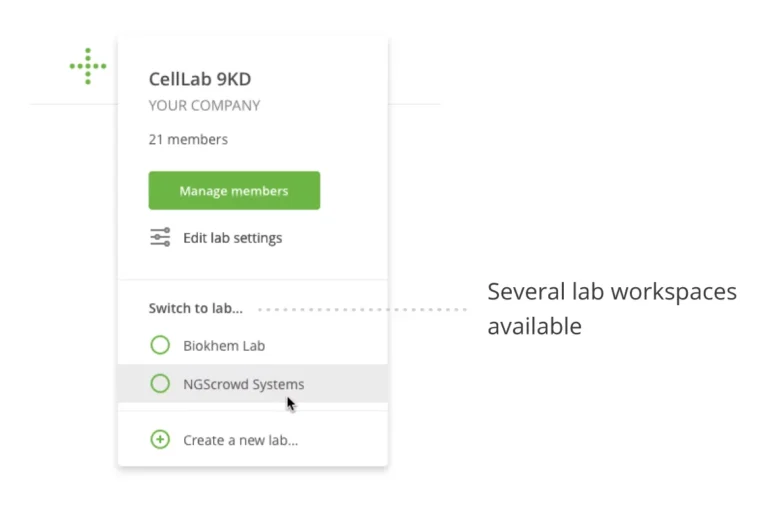Viewport: 768px width, 505px height.
Task: Click the green plus circle icon
Action: (x=160, y=439)
